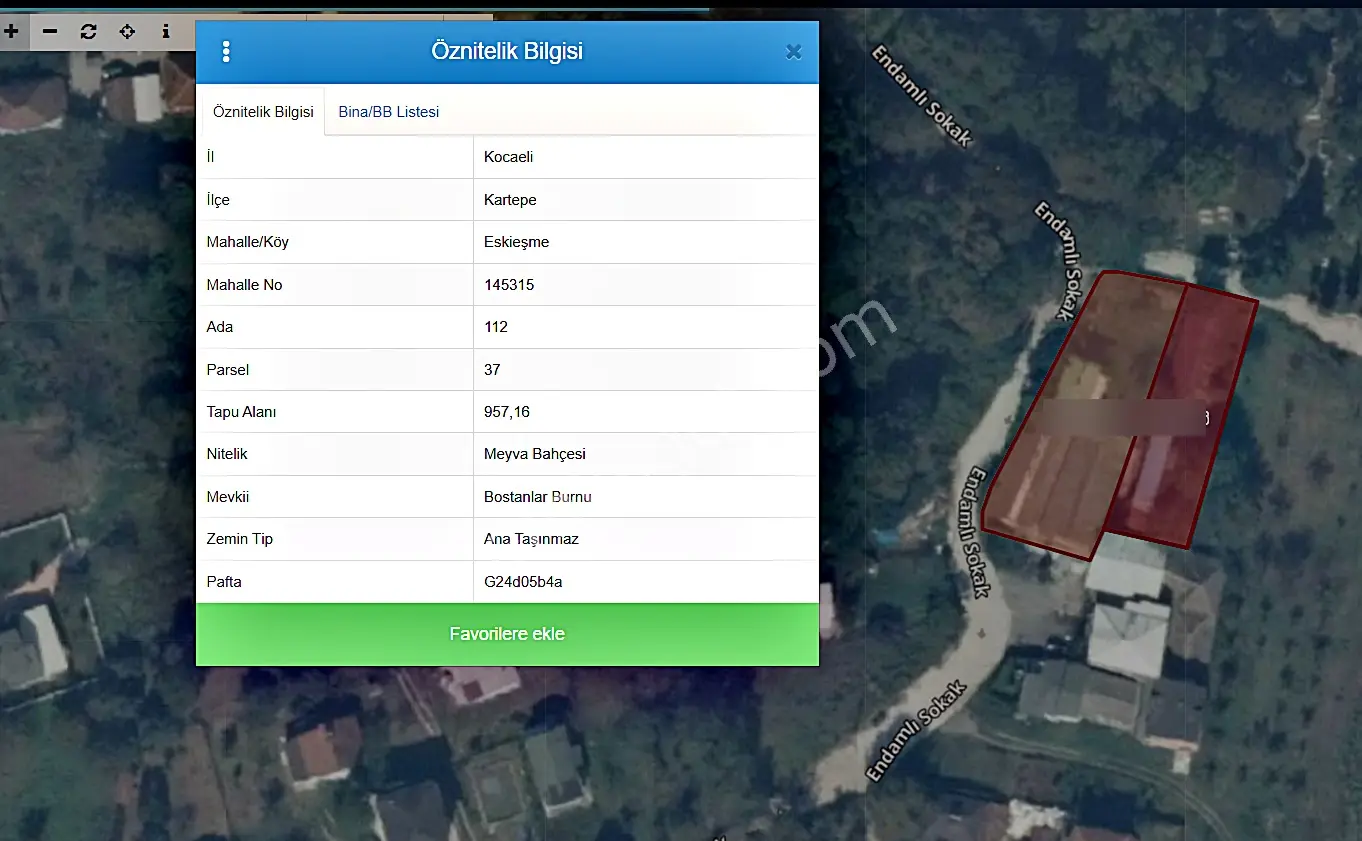Click the Meyva Bahçesi Nitelik value
The image size is (1362, 841).
[535, 454]
